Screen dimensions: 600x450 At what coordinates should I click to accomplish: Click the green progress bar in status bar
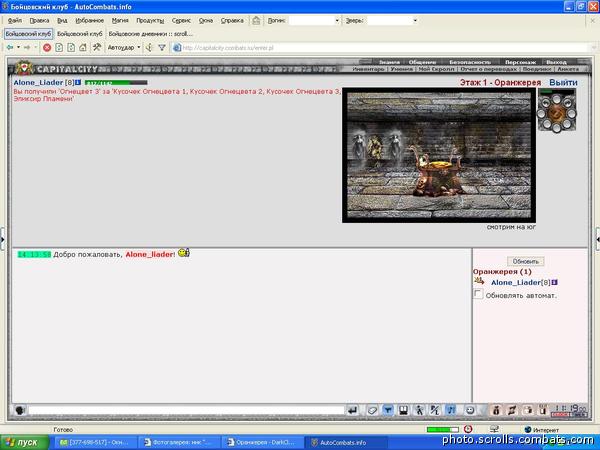[442, 430]
